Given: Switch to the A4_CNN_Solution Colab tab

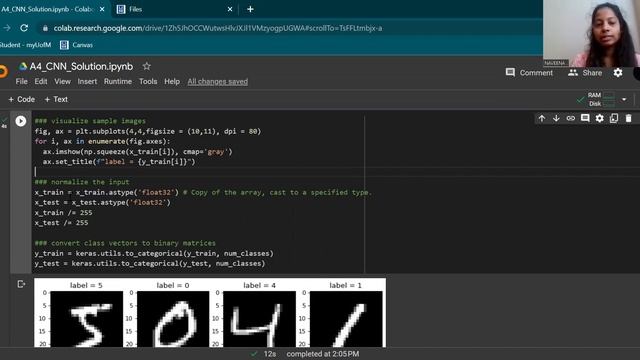Looking at the screenshot, I should (53, 9).
